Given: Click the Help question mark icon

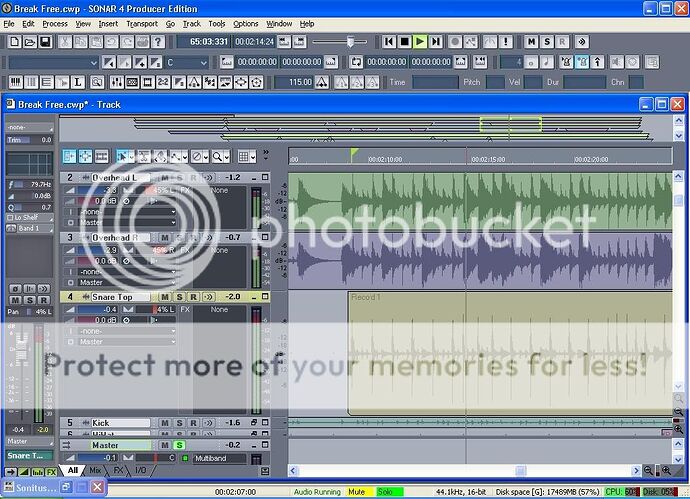Looking at the screenshot, I should (158, 42).
